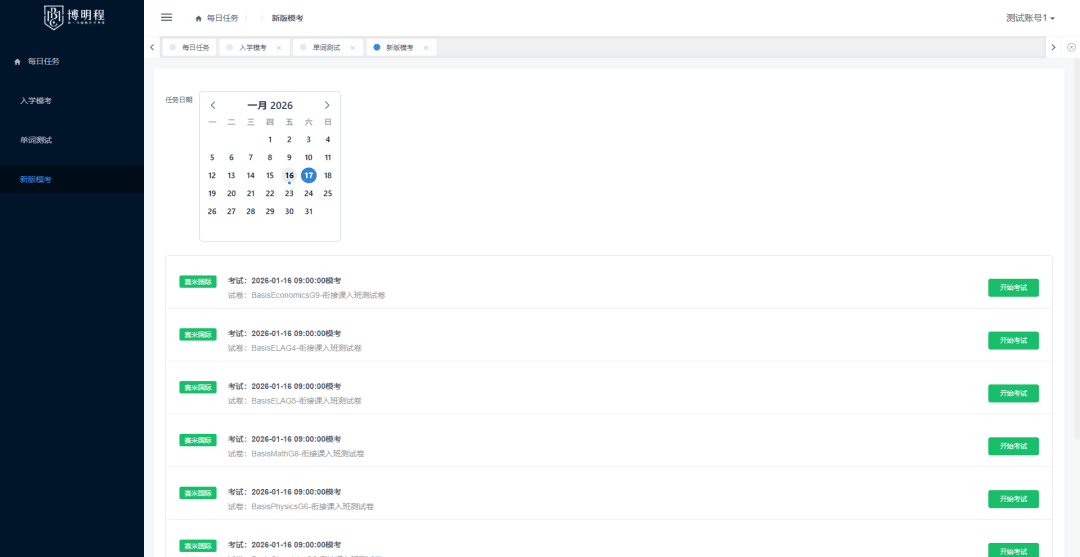The image size is (1080, 557).
Task: Click the green badge on the BasisELAG4 row
Action: (x=198, y=334)
